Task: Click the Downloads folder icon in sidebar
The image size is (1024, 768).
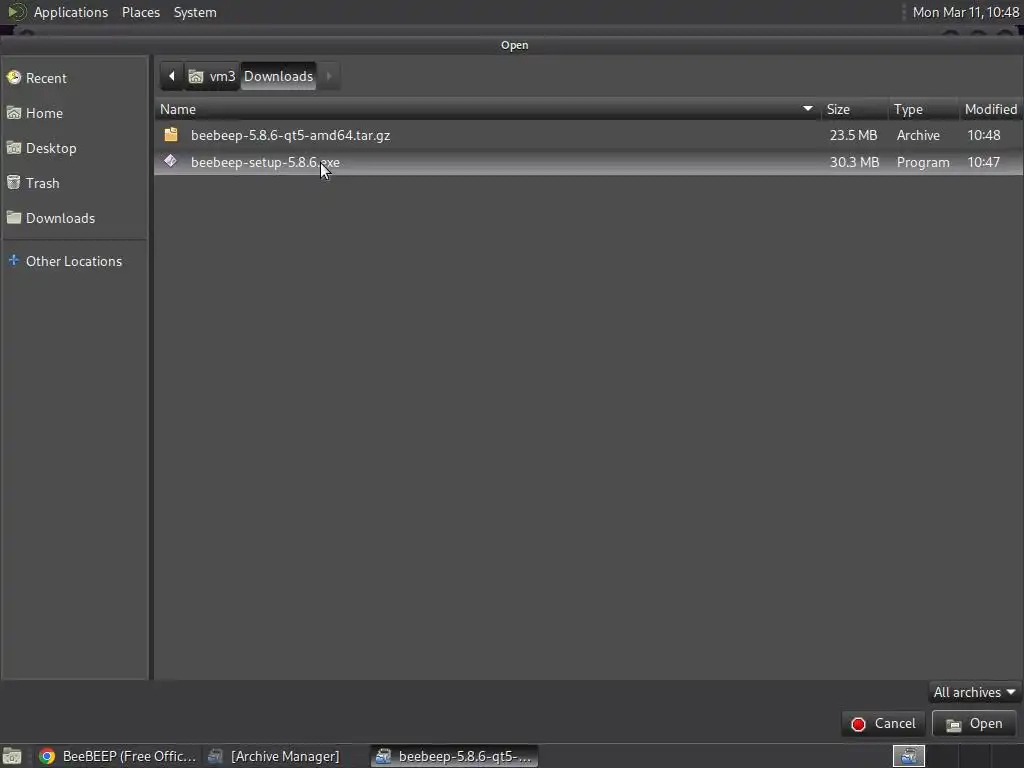Action: pyautogui.click(x=14, y=217)
